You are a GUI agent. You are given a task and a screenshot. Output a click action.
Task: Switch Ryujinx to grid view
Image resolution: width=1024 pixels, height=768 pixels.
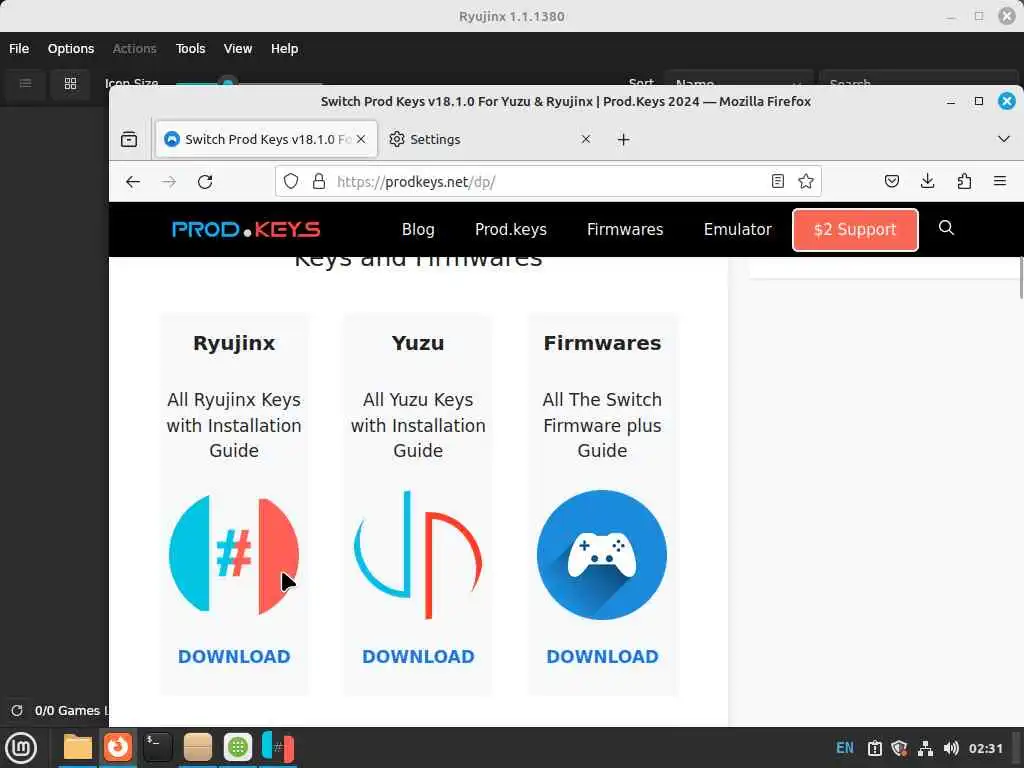[71, 83]
